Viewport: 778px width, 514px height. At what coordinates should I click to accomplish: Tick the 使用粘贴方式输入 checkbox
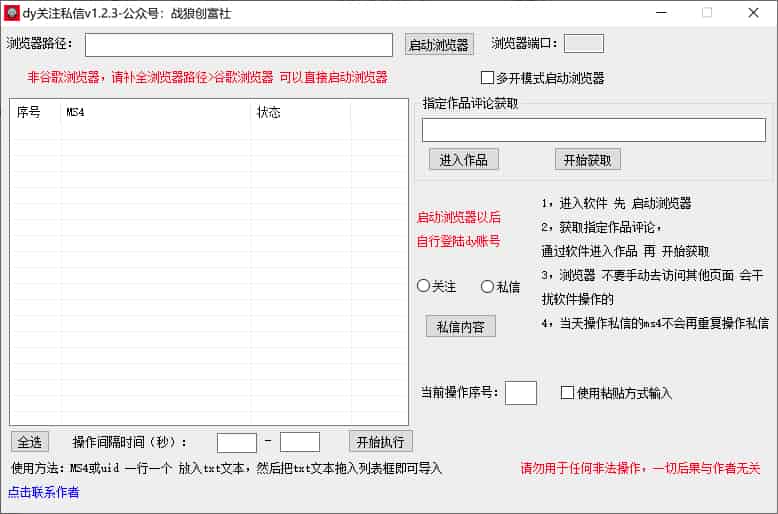point(567,393)
